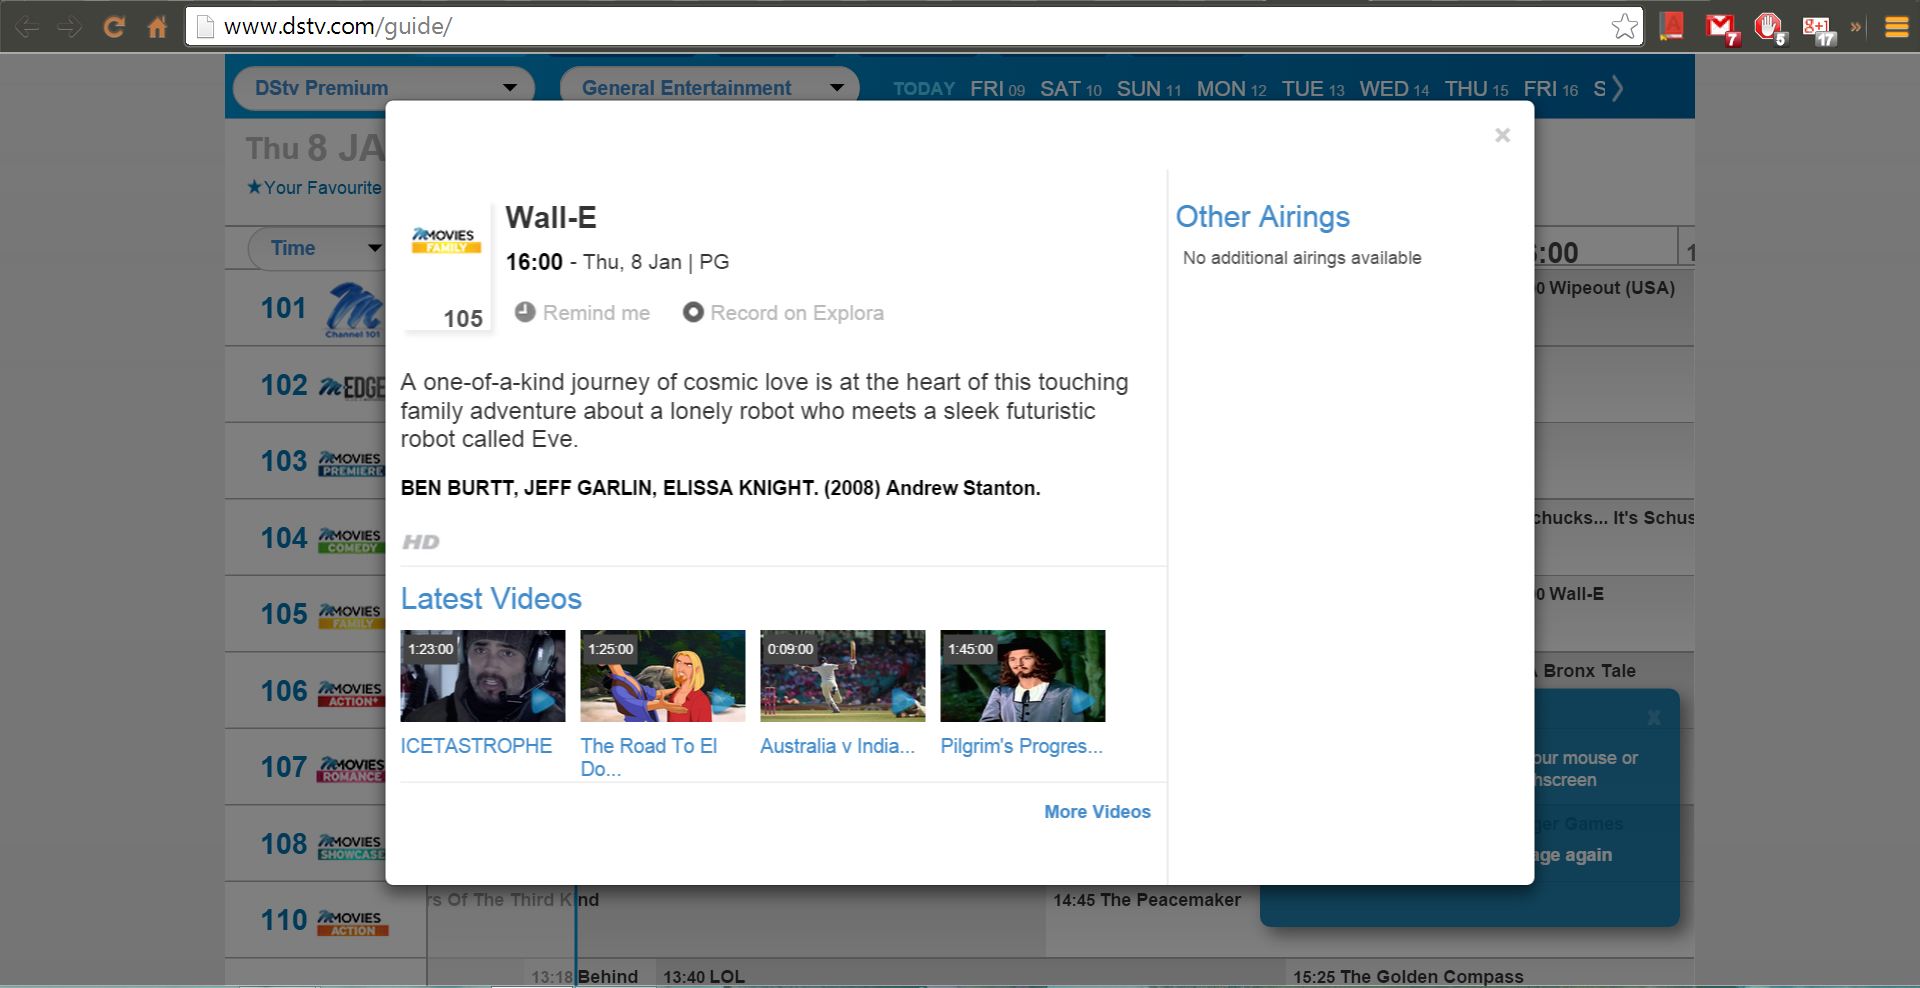1920x988 pixels.
Task: Click the Latest Videos heading
Action: tap(491, 599)
